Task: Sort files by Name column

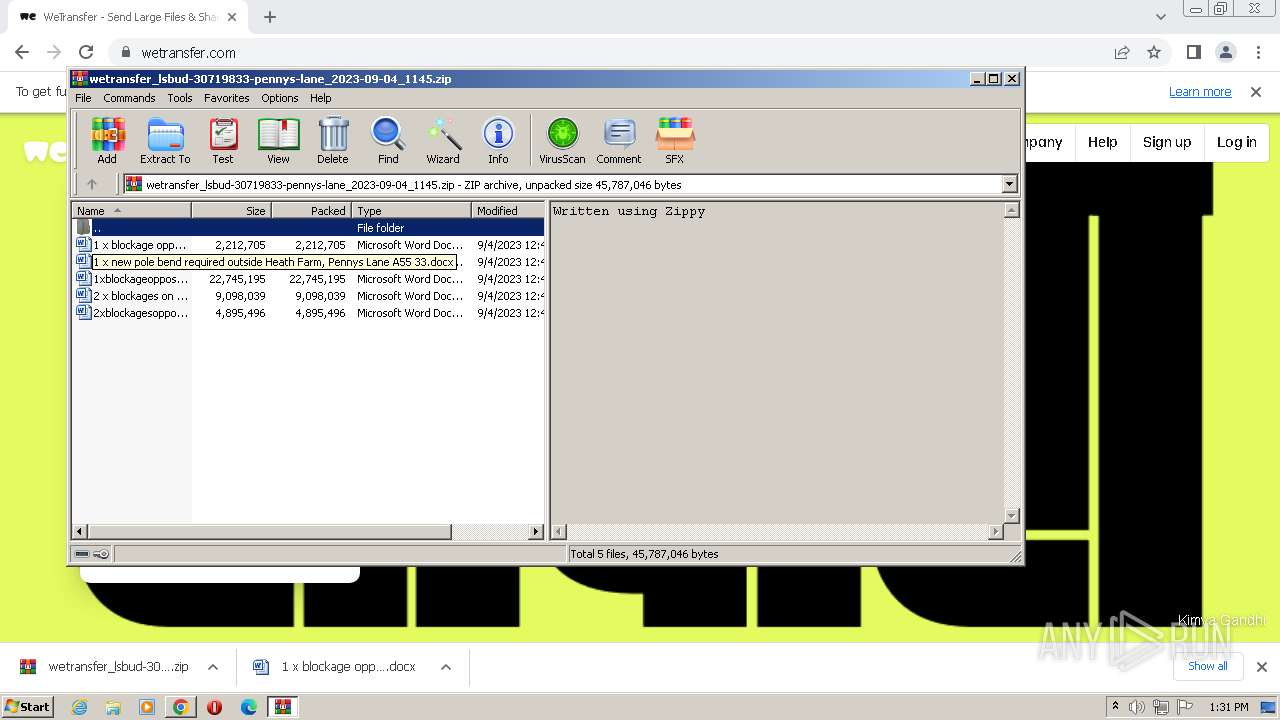Action: (131, 211)
